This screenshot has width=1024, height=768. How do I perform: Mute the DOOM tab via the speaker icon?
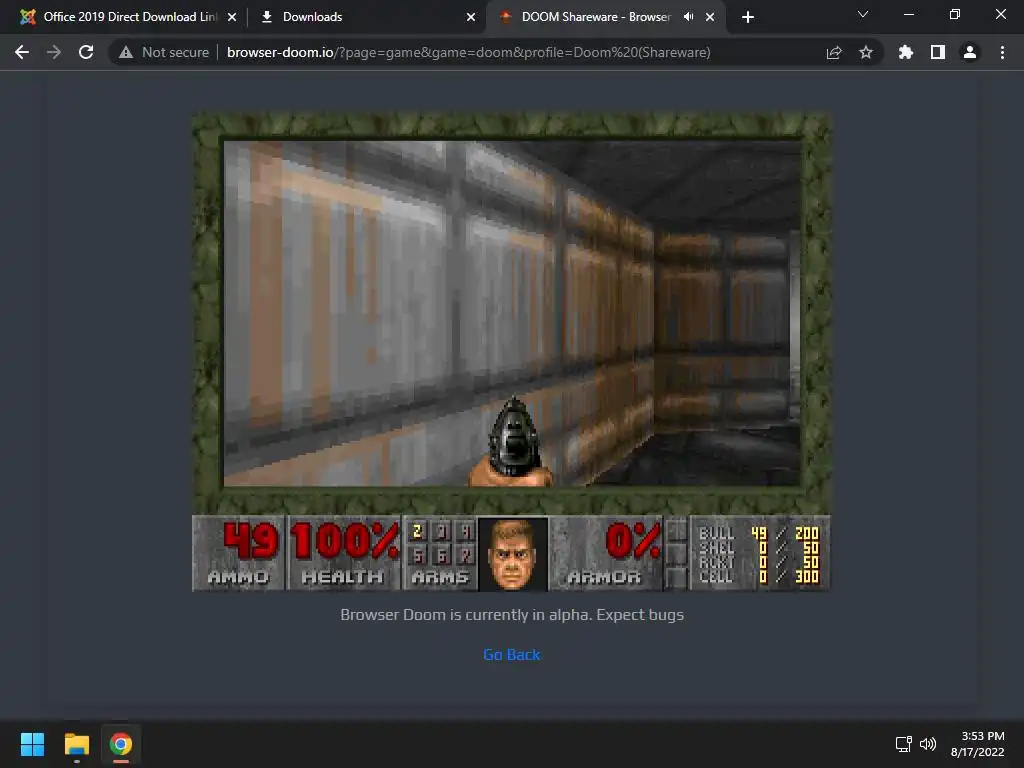[x=688, y=17]
